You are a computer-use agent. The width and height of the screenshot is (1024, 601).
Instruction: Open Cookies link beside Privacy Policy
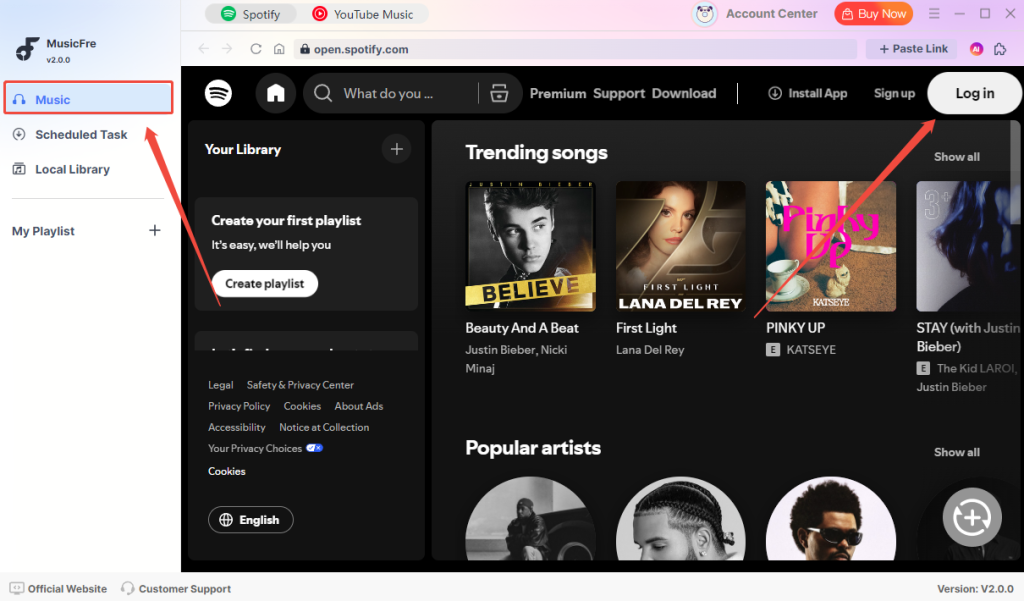point(302,406)
